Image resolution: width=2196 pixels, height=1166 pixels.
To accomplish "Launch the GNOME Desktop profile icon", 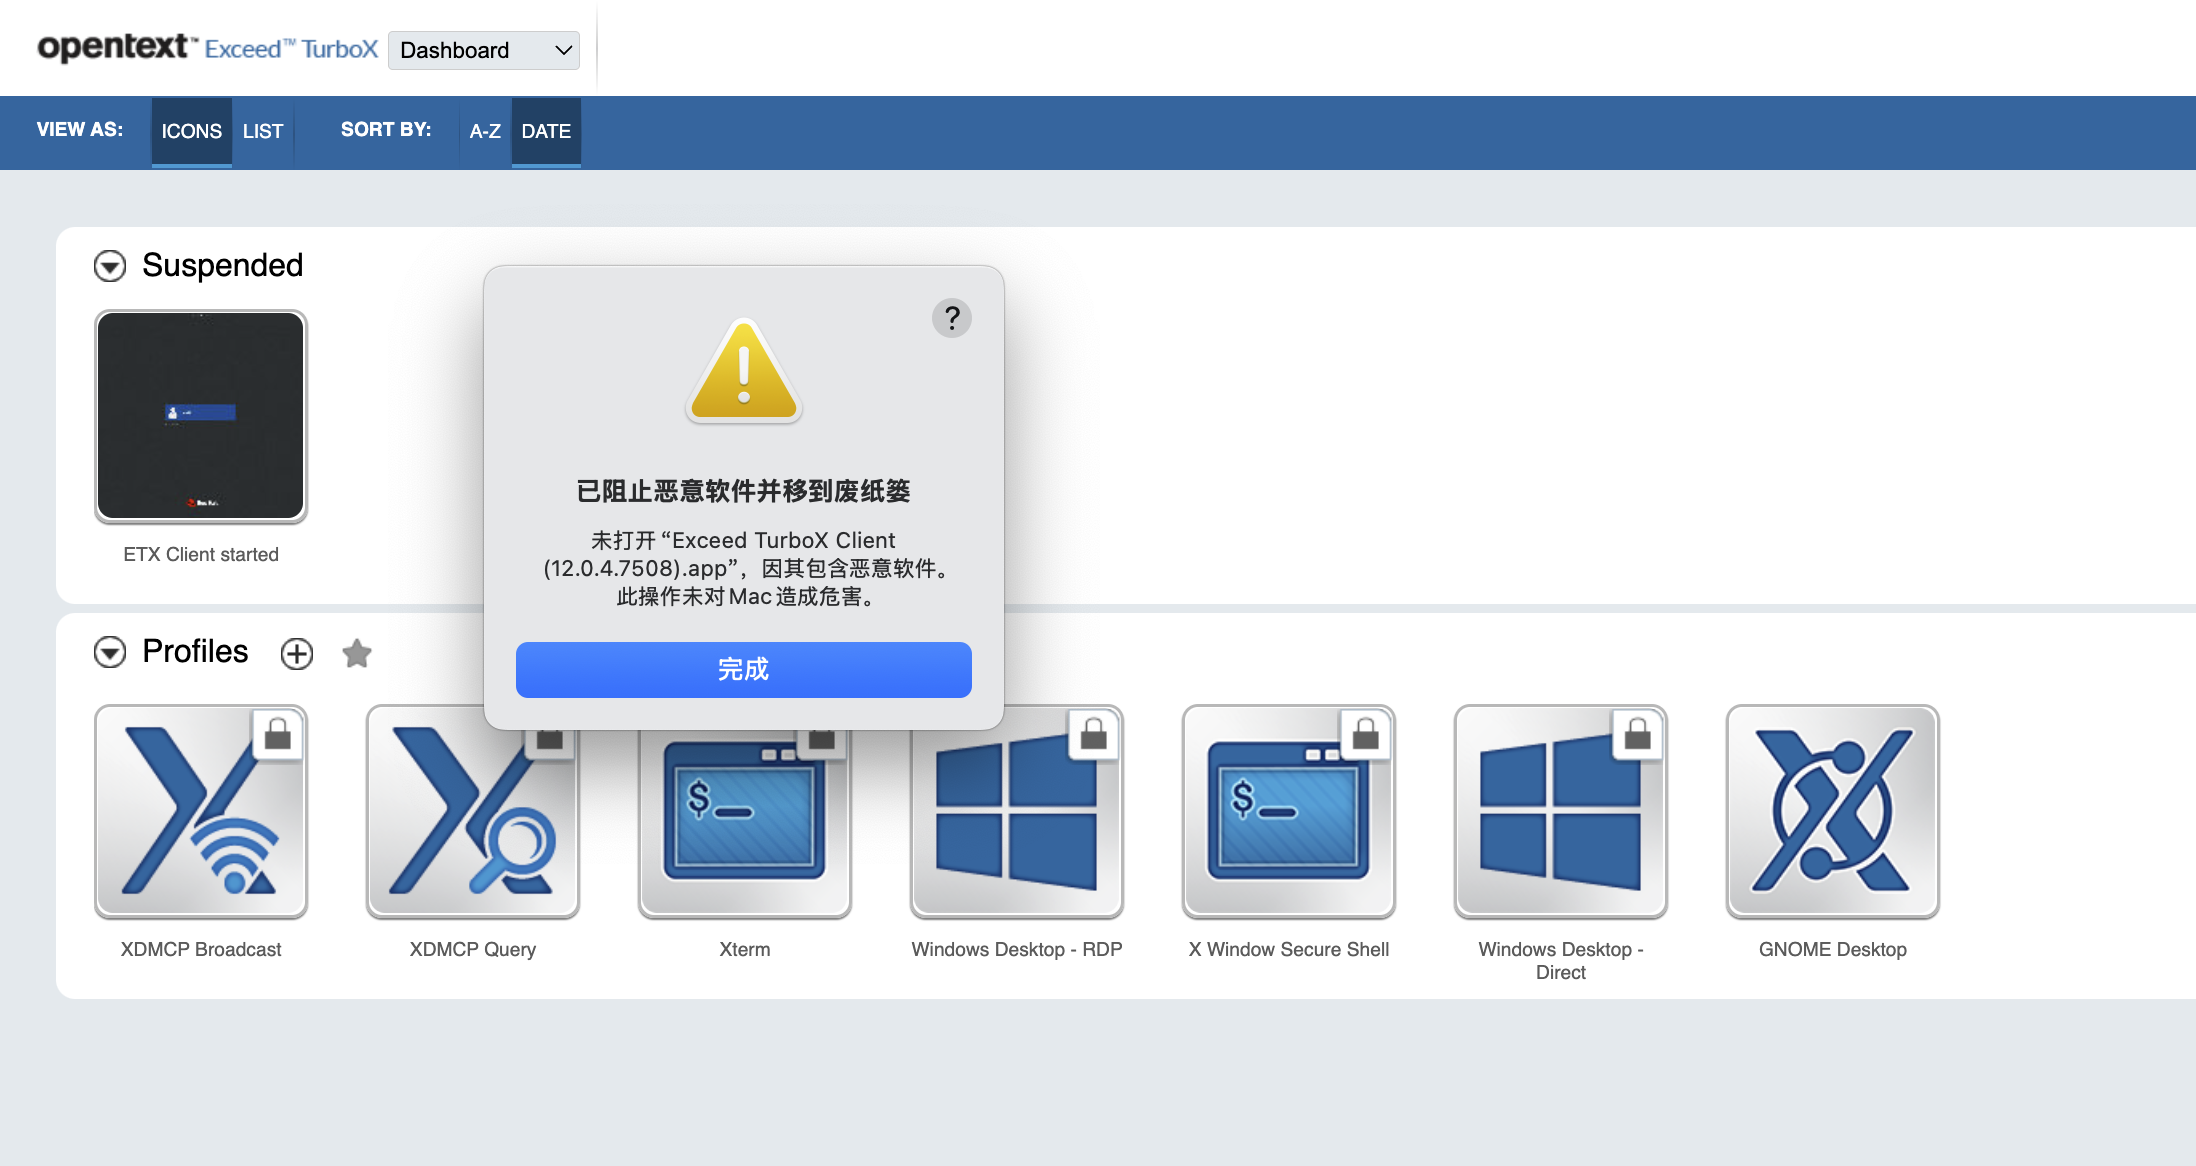I will pyautogui.click(x=1832, y=811).
